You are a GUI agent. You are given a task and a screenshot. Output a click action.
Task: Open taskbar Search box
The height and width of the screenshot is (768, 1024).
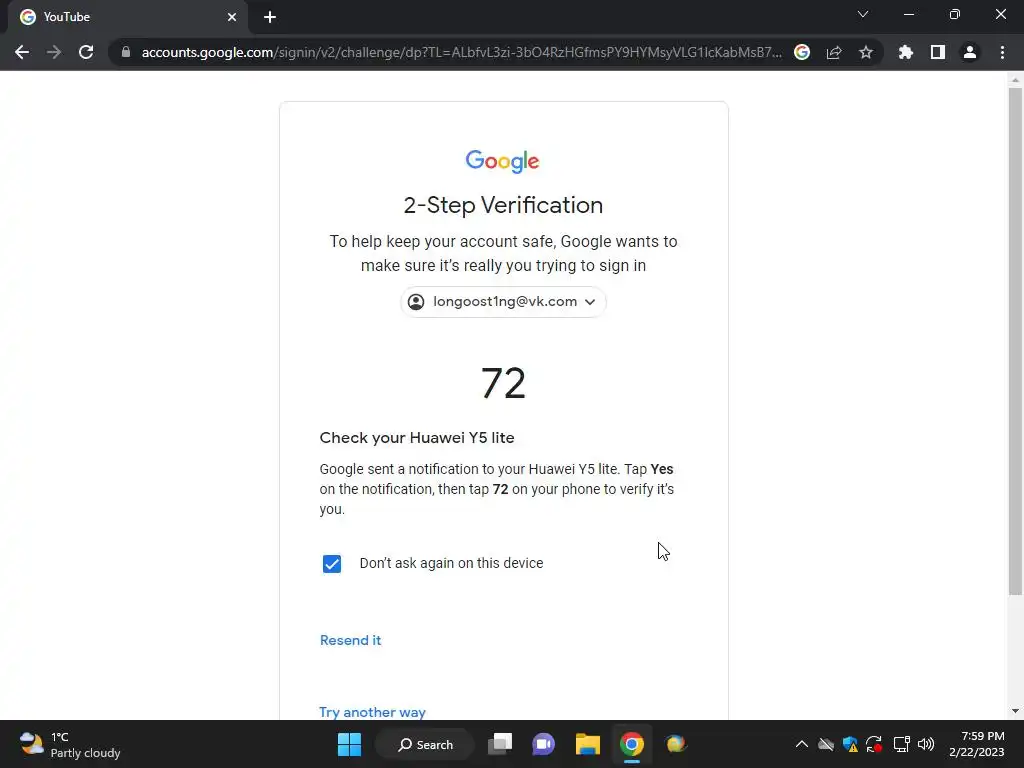(425, 744)
